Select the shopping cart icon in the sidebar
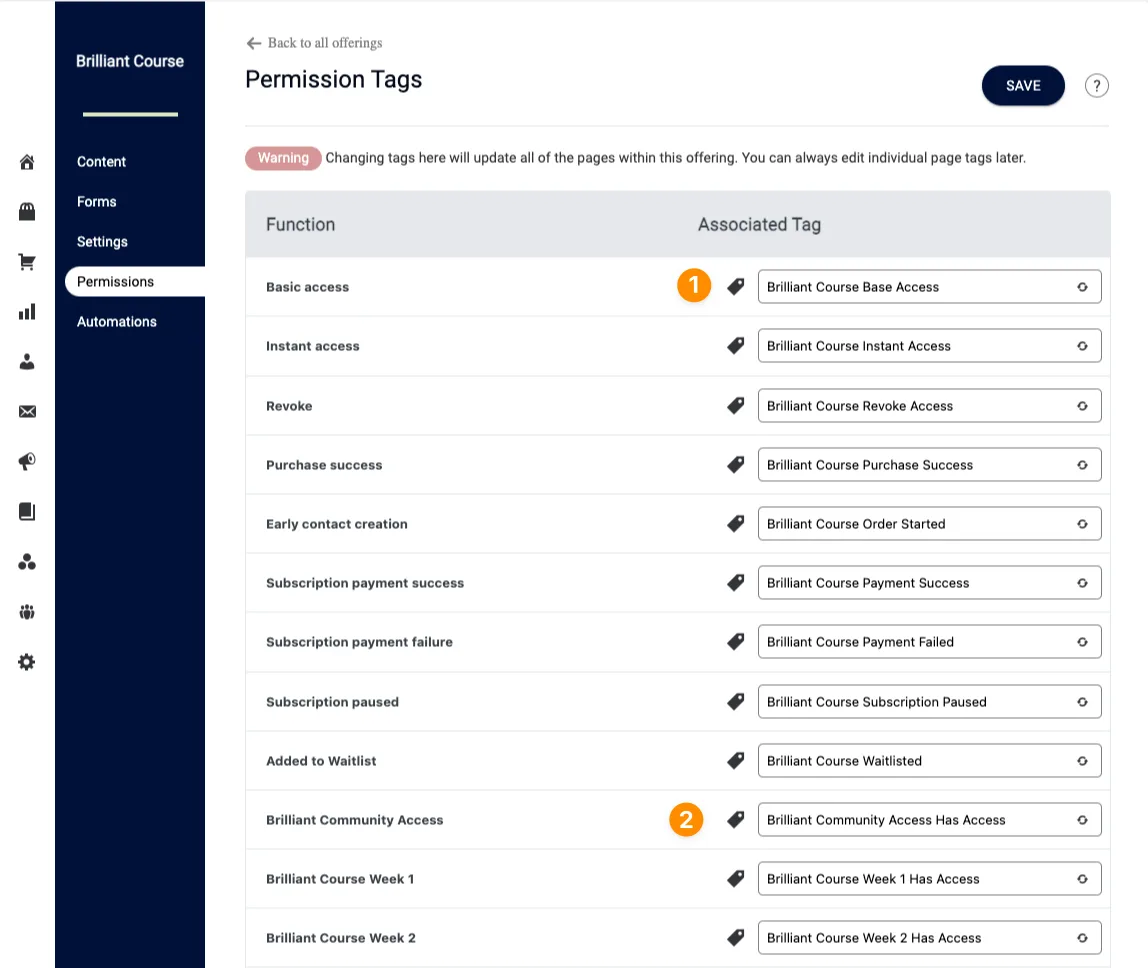 click(x=27, y=261)
